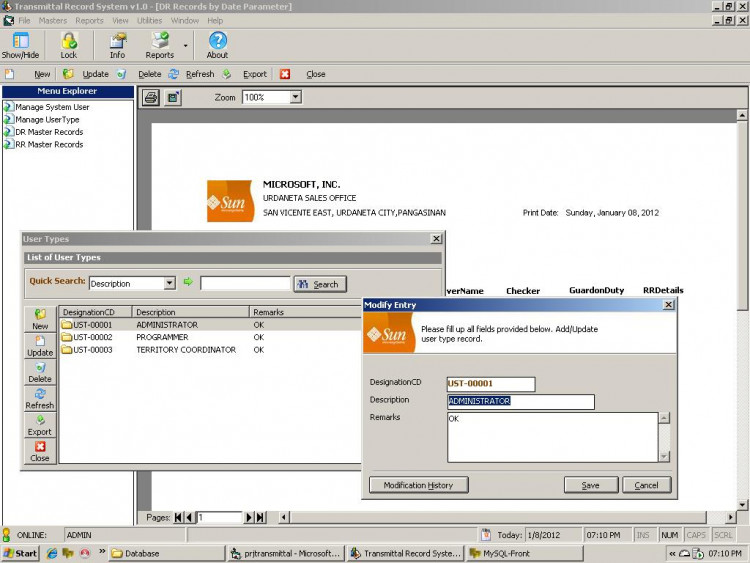
Task: Expand the Reports dropdown arrow in toolbar
Action: point(186,46)
